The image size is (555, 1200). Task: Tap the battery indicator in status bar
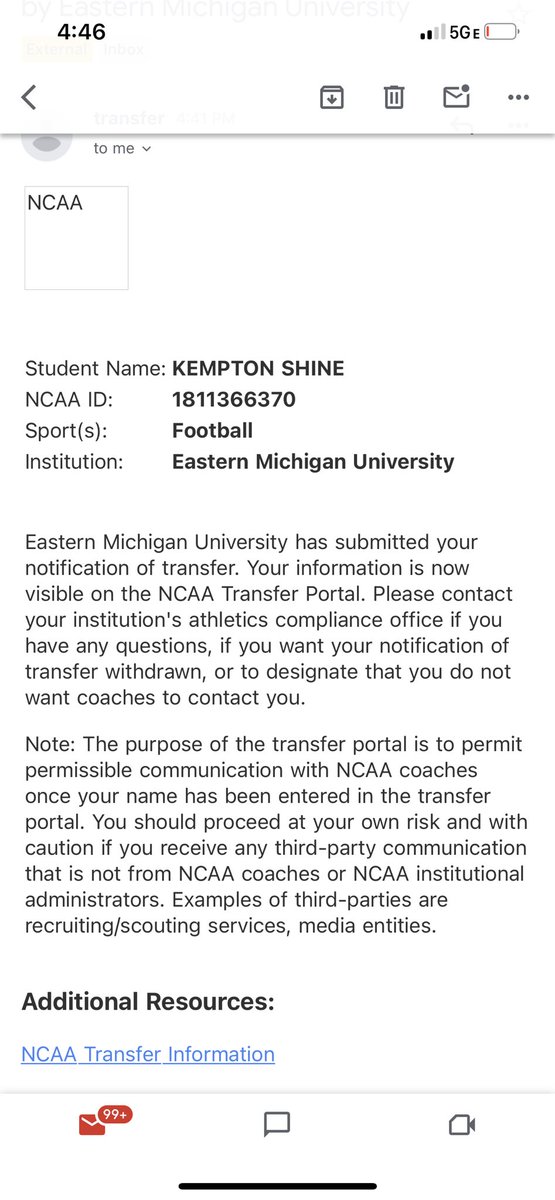click(x=501, y=32)
